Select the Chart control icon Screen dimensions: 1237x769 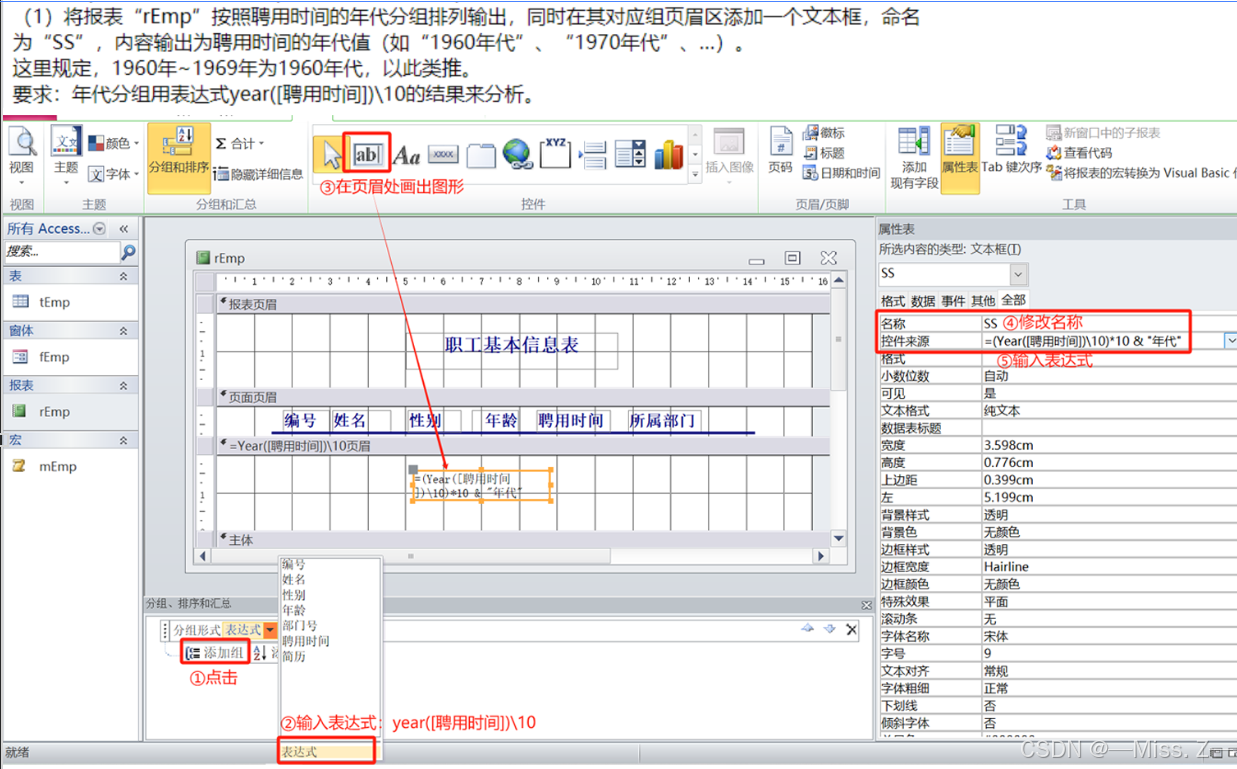668,154
